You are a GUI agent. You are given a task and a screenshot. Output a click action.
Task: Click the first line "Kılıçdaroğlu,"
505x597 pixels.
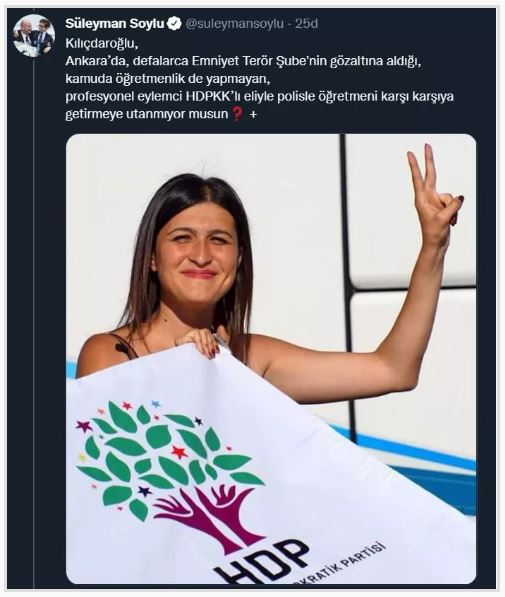[x=101, y=43]
